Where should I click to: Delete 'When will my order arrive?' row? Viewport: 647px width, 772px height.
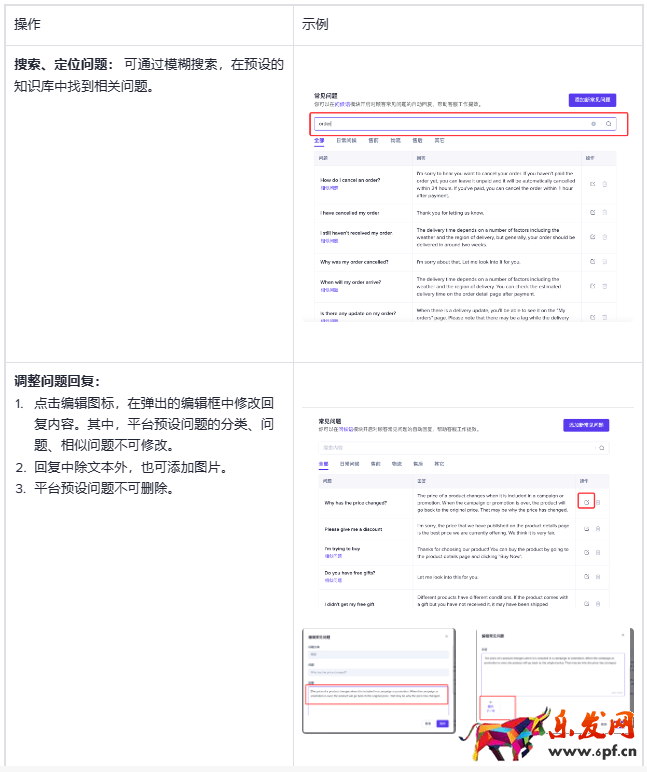605,286
